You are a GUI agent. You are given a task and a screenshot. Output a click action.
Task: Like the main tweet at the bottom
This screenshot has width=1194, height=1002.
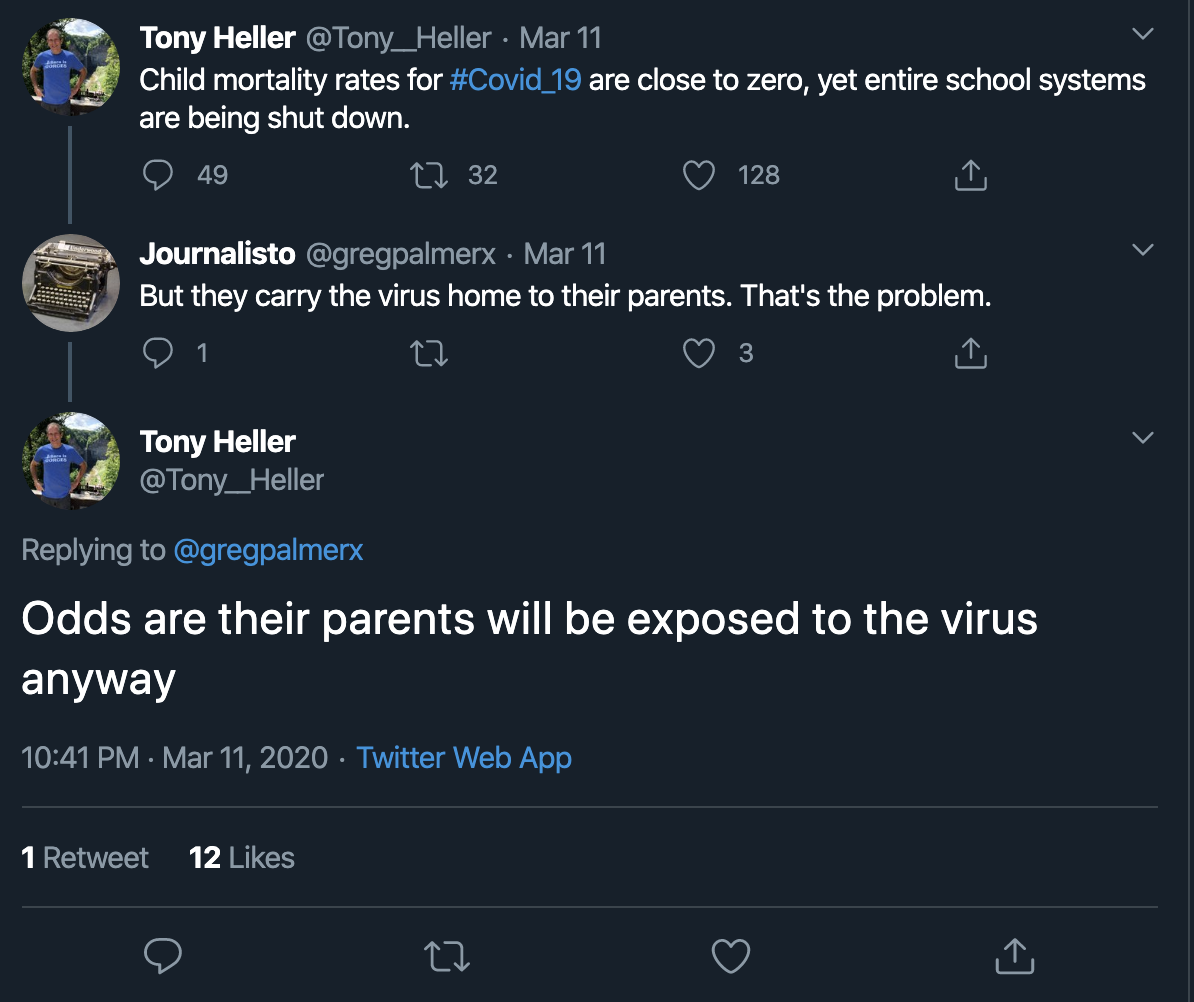731,956
